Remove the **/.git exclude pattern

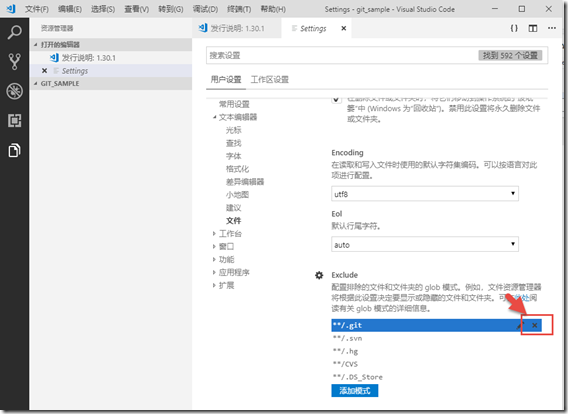click(535, 325)
